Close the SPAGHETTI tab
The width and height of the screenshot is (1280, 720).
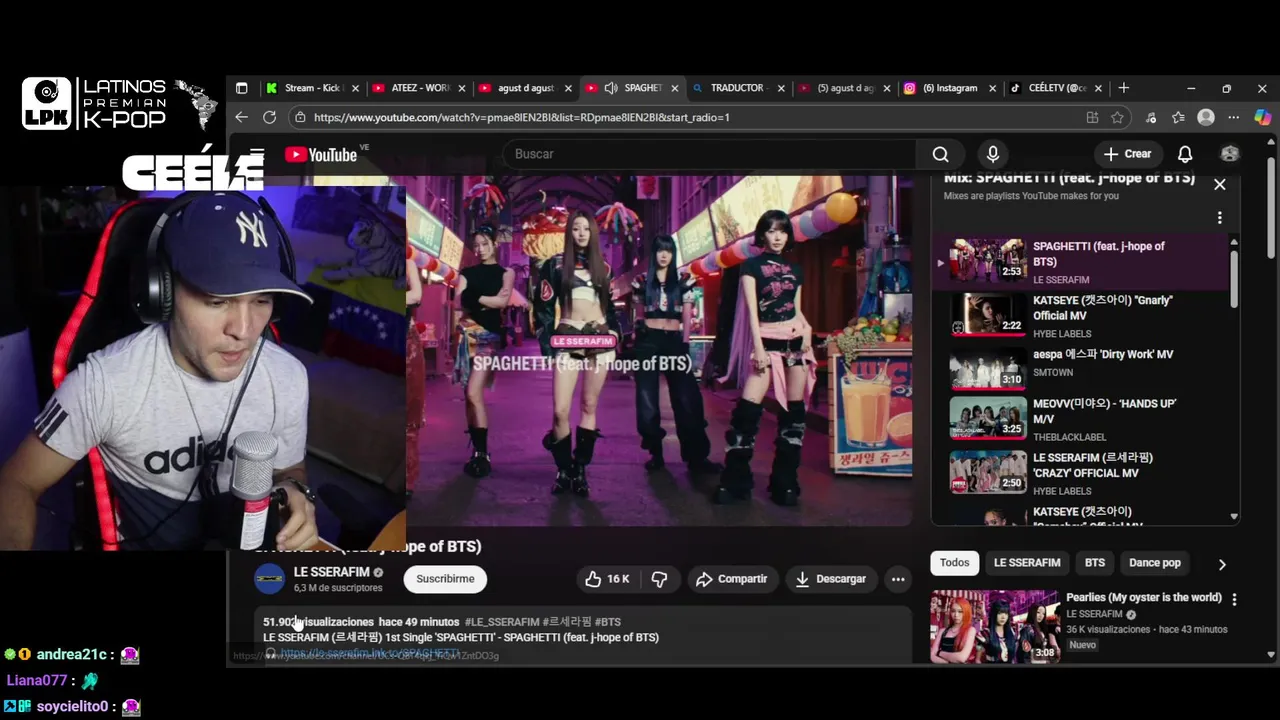point(674,88)
